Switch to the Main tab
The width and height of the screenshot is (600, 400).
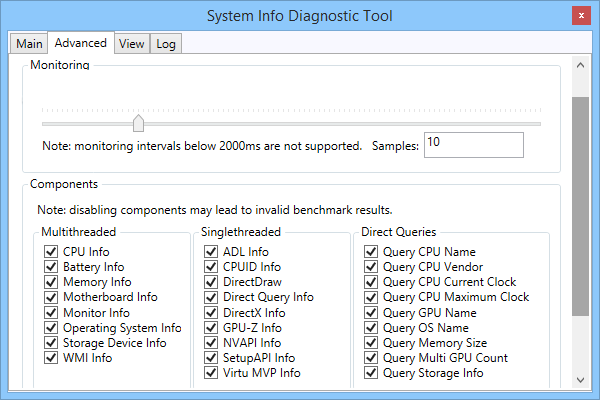pyautogui.click(x=29, y=44)
